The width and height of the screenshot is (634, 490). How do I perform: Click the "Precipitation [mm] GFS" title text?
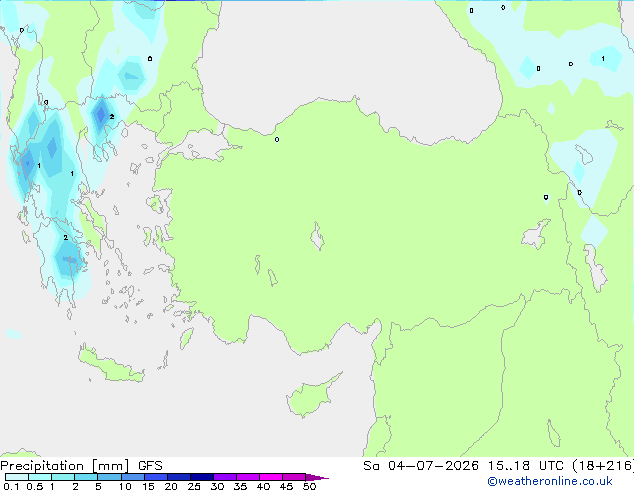(81, 466)
